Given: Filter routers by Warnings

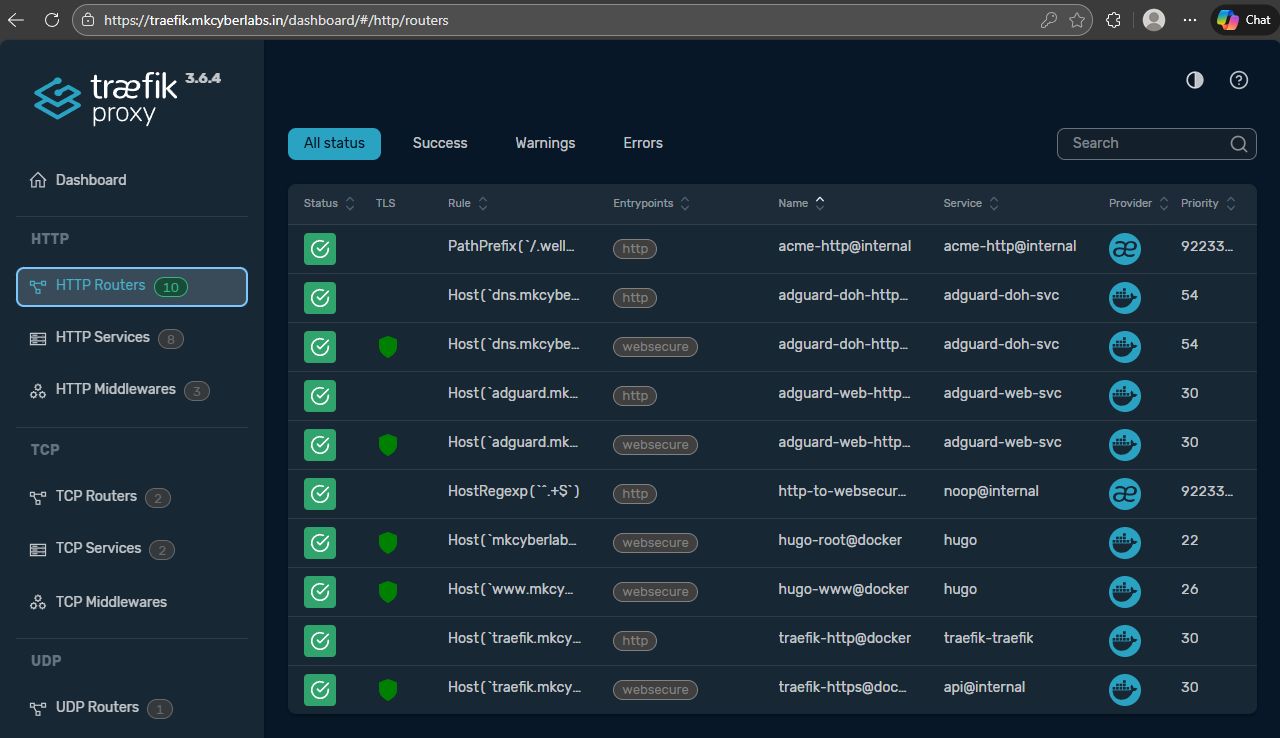Looking at the screenshot, I should [545, 144].
